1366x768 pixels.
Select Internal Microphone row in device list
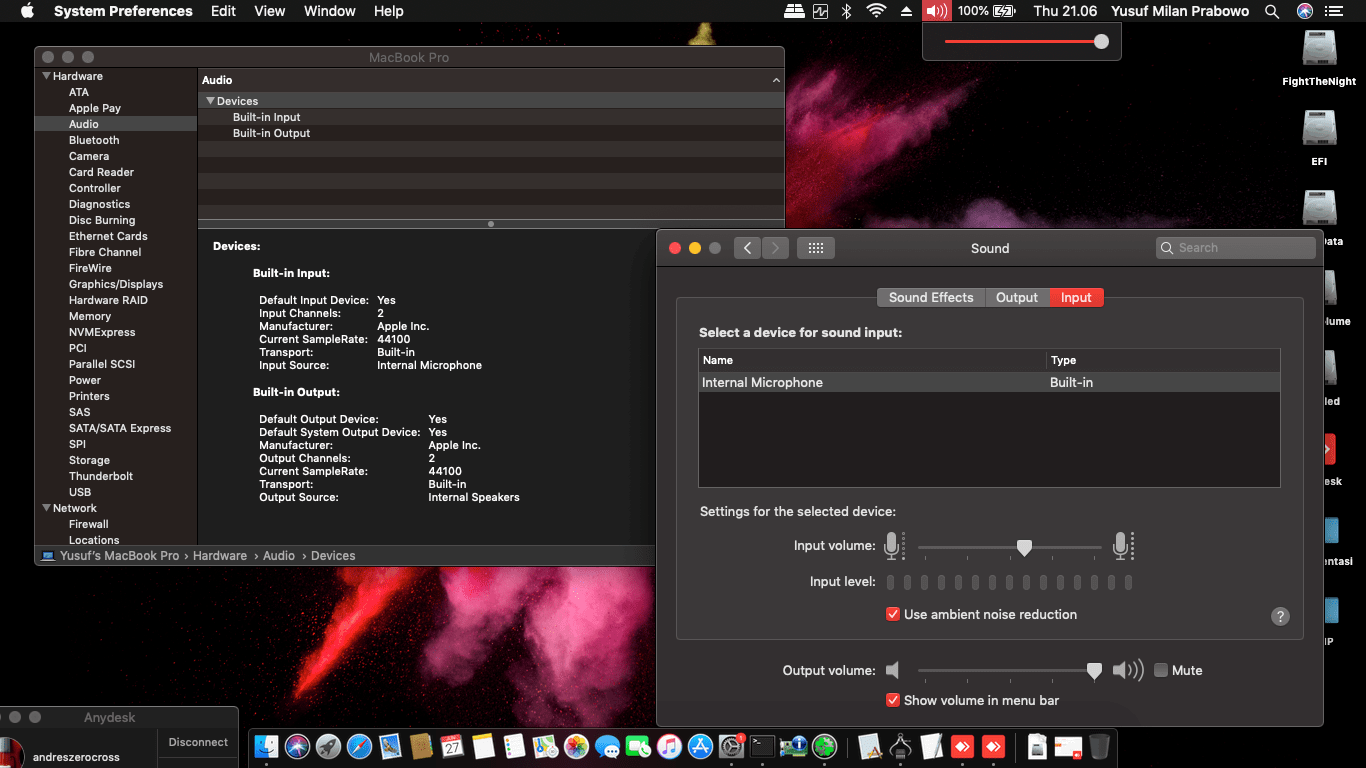989,382
